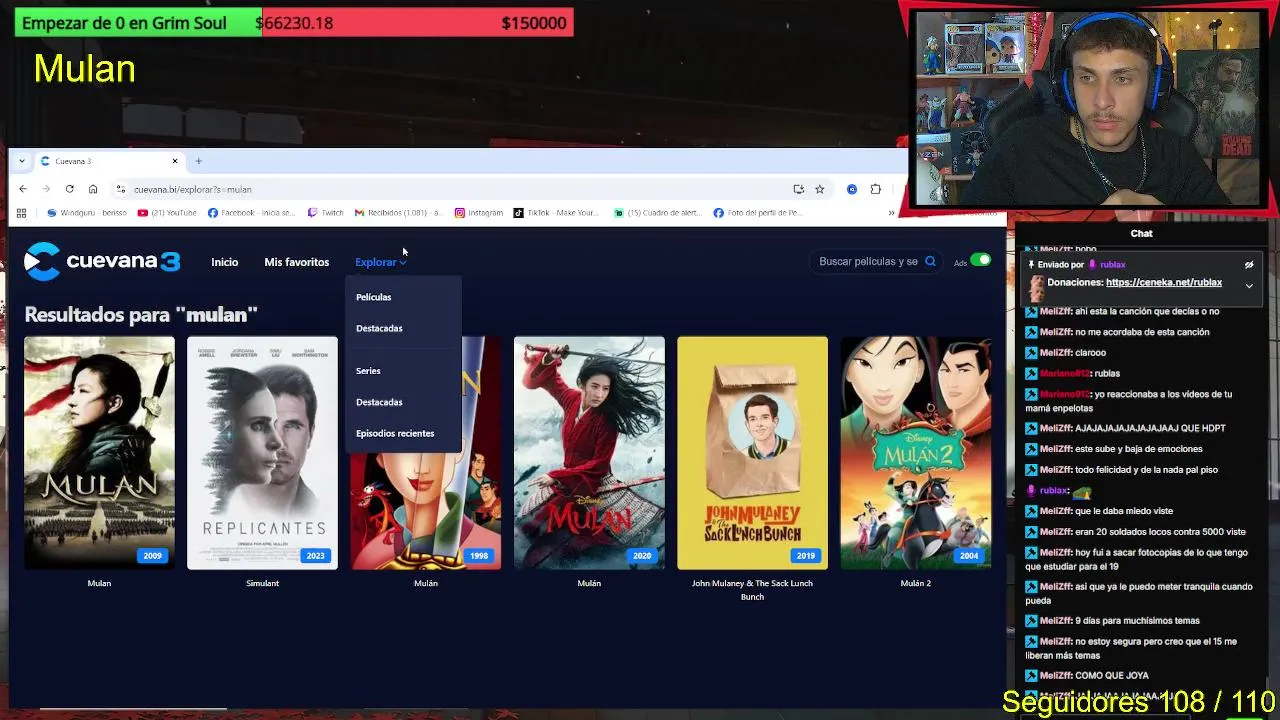Click the browser forward arrow

point(46,189)
